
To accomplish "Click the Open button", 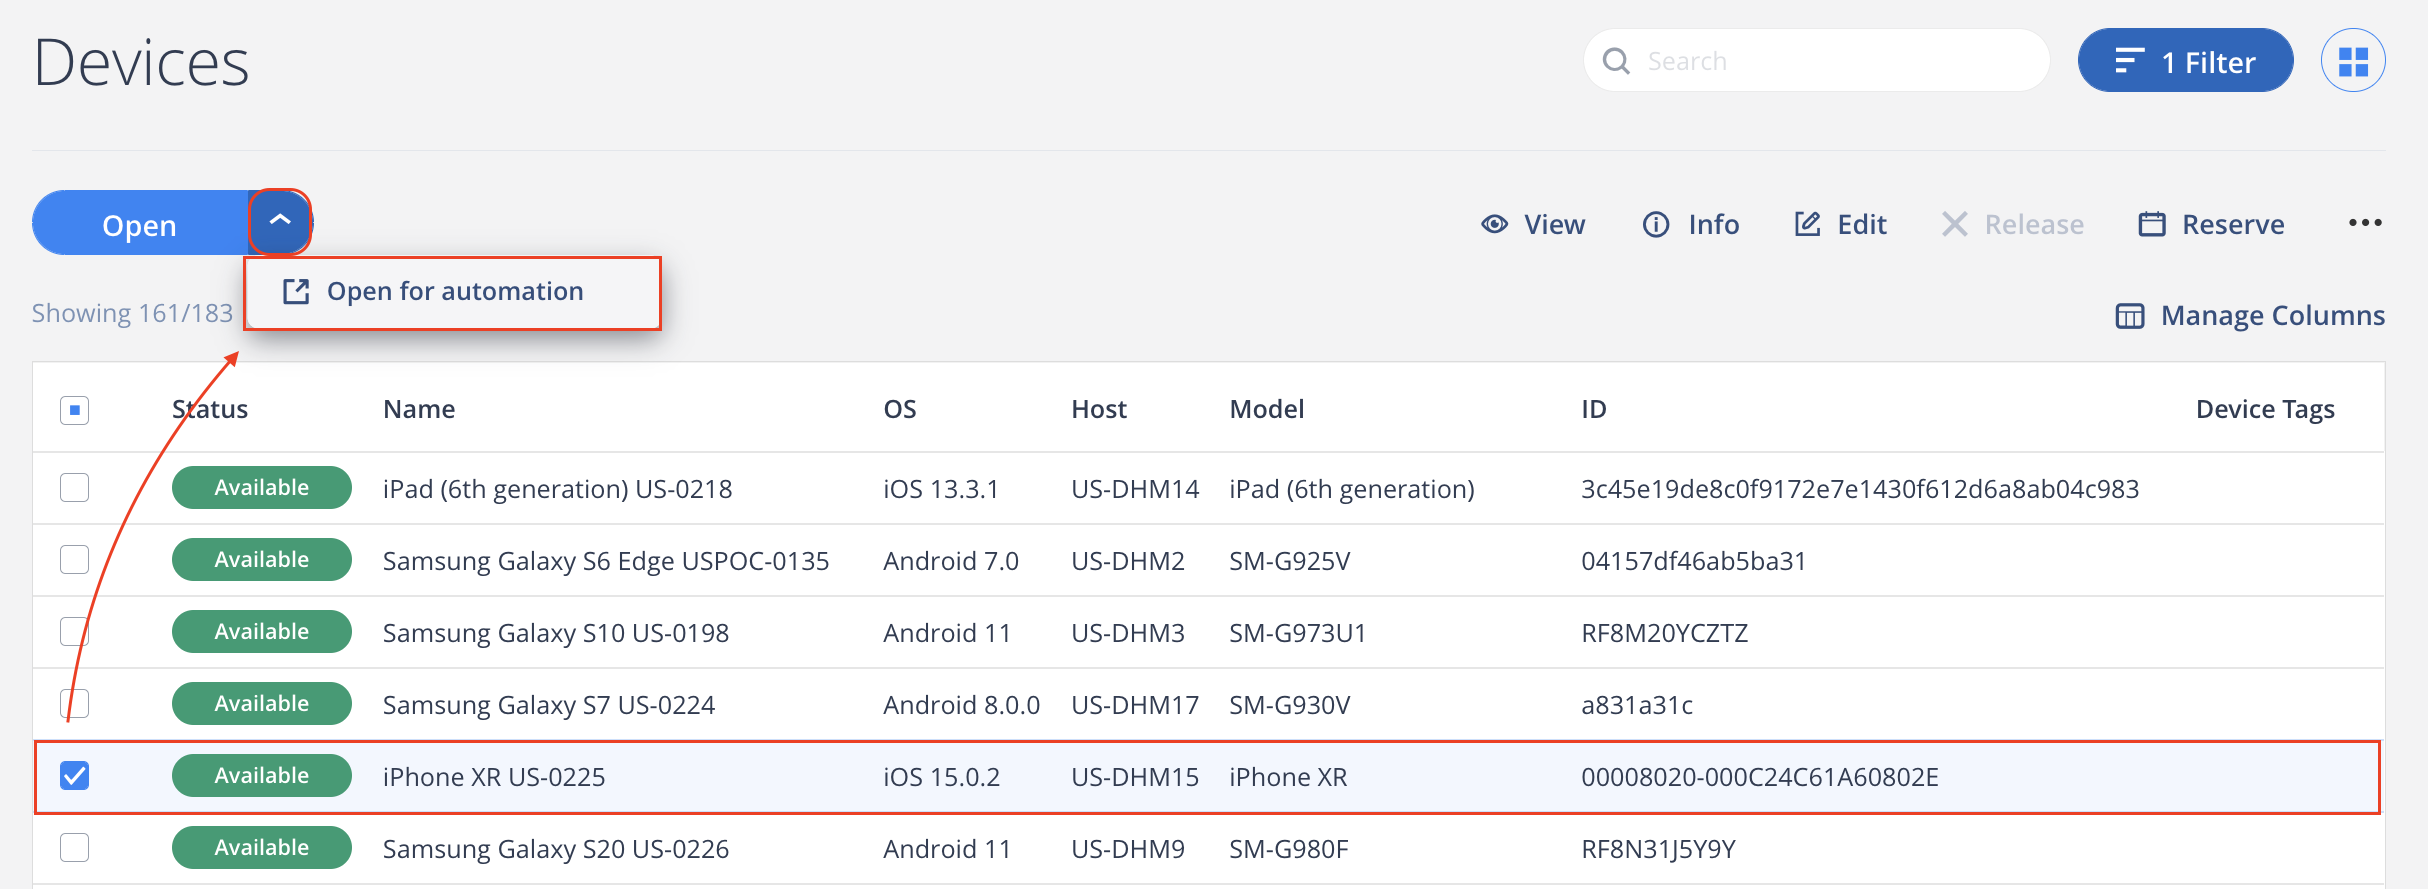I will 140,223.
